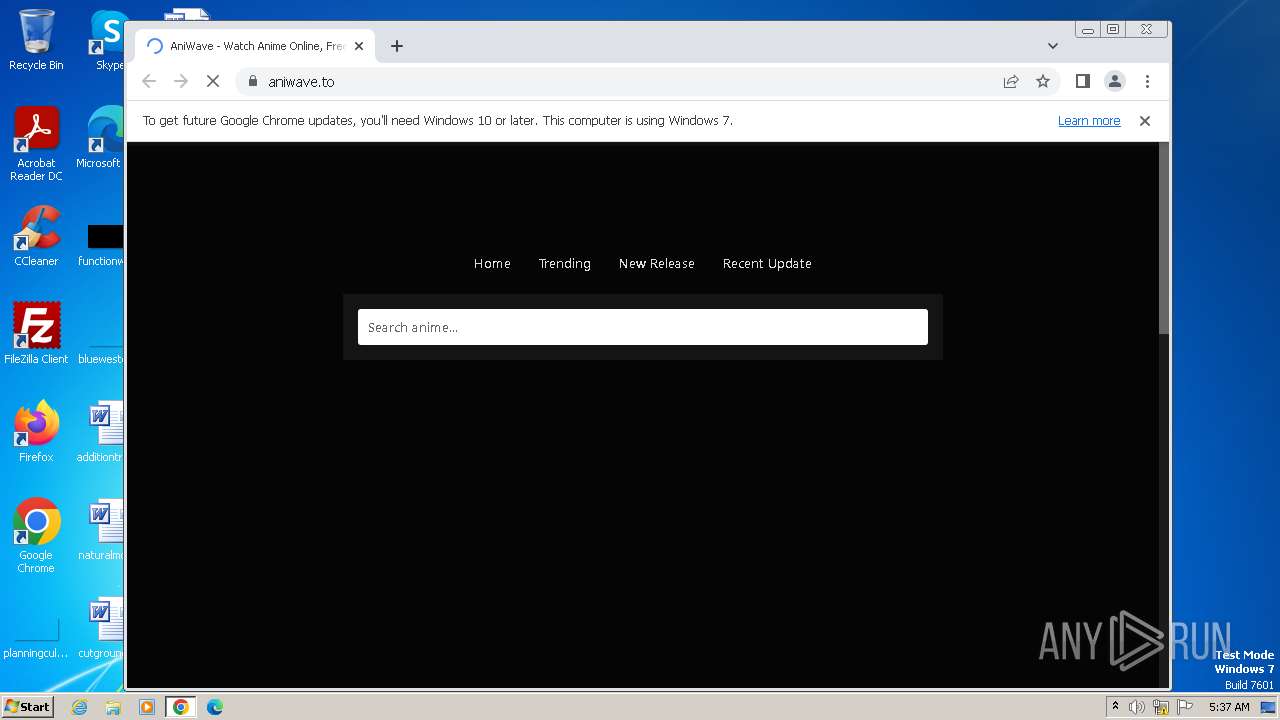Click the taskbar clock showing 5:37 AM
Screen dimensions: 1280x720
click(x=1229, y=707)
